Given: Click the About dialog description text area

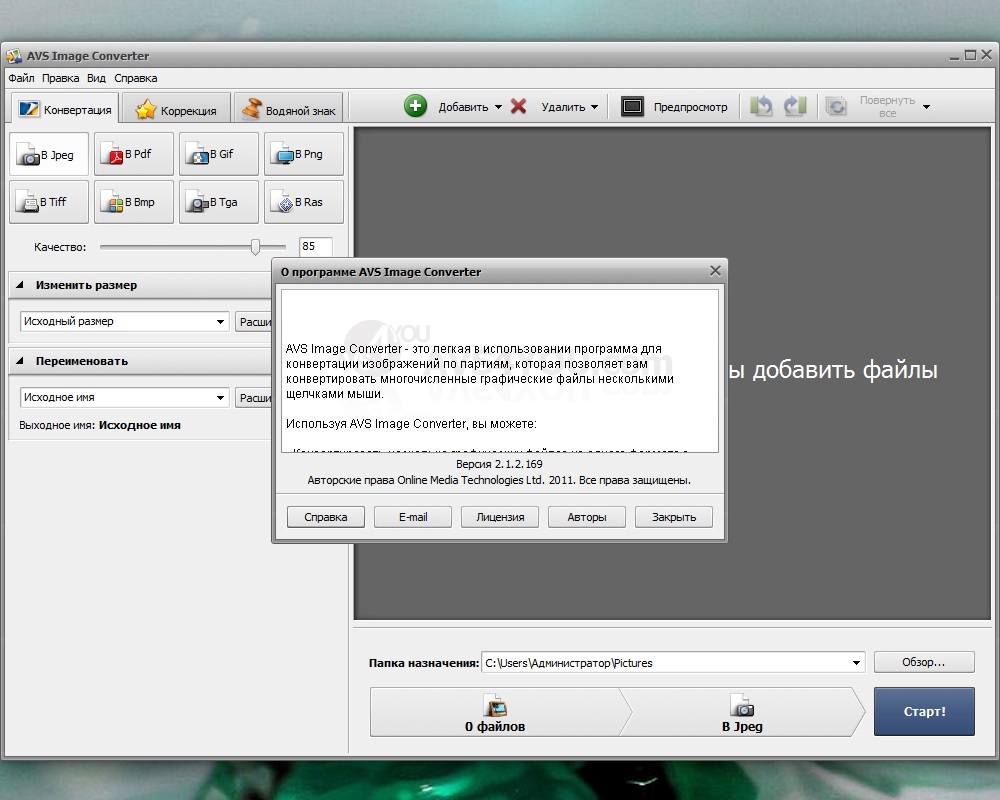Looking at the screenshot, I should [x=500, y=371].
